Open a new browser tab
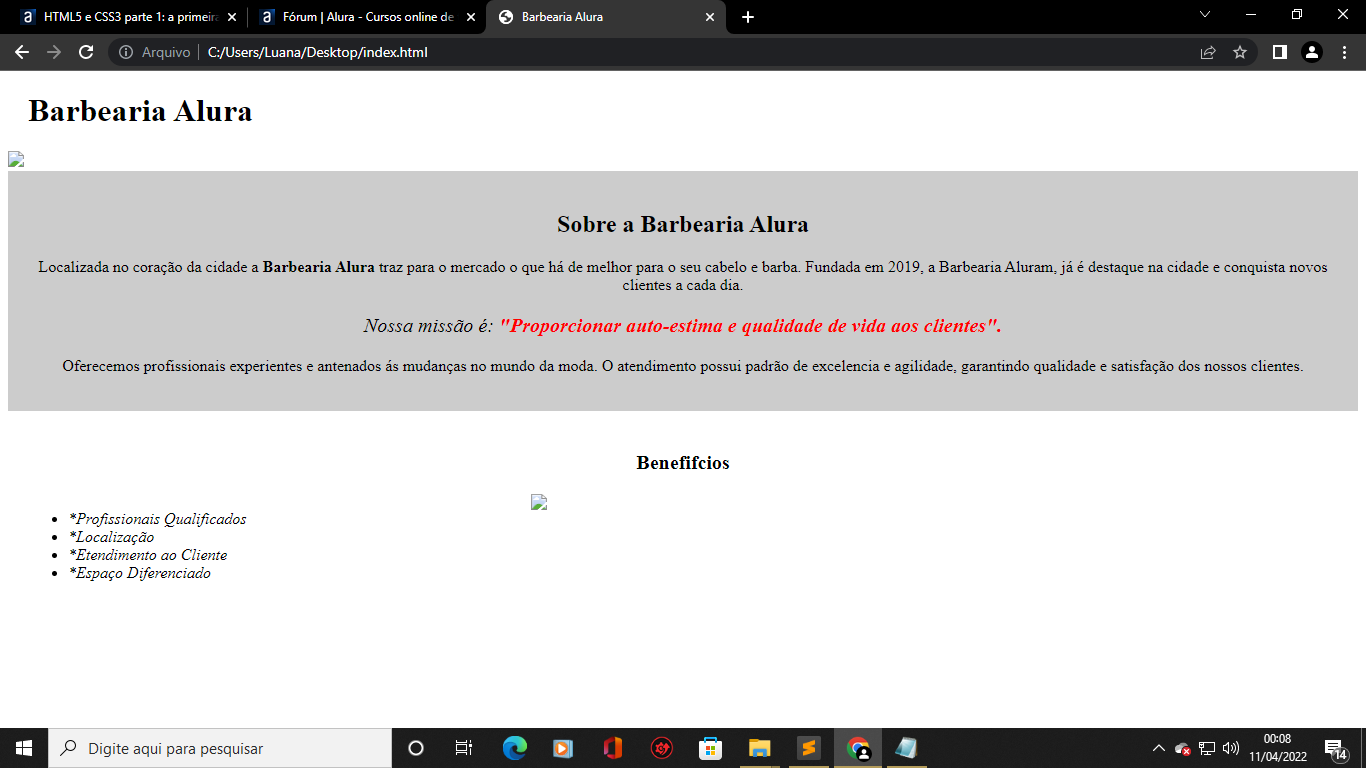Screen dimensions: 1366x768 click(x=748, y=17)
